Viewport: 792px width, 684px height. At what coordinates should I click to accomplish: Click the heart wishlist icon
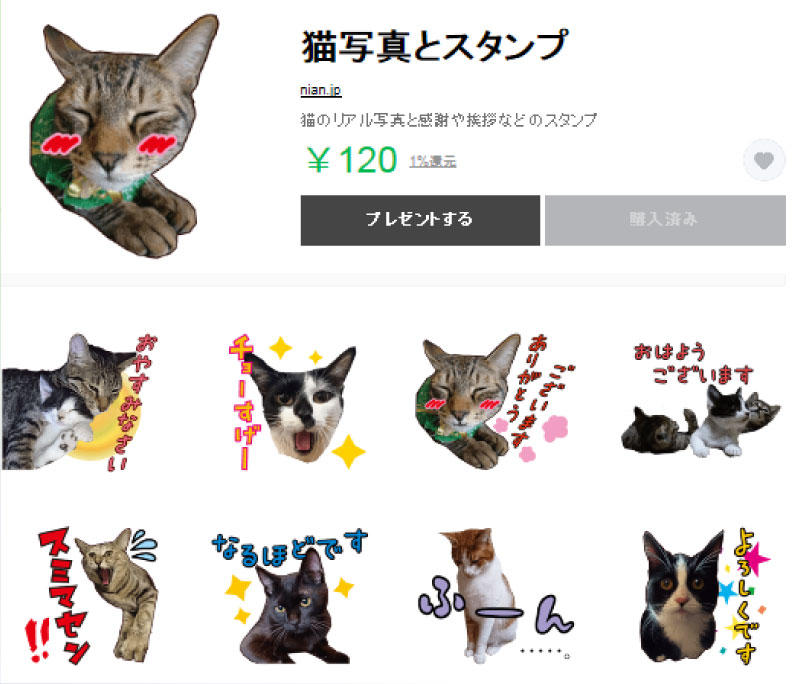tap(764, 161)
